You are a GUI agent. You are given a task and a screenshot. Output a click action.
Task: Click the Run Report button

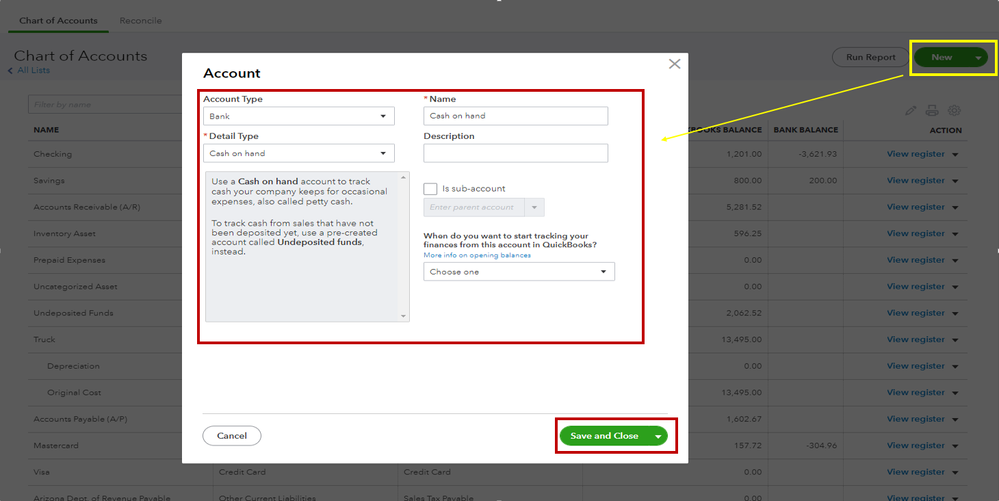coord(870,57)
